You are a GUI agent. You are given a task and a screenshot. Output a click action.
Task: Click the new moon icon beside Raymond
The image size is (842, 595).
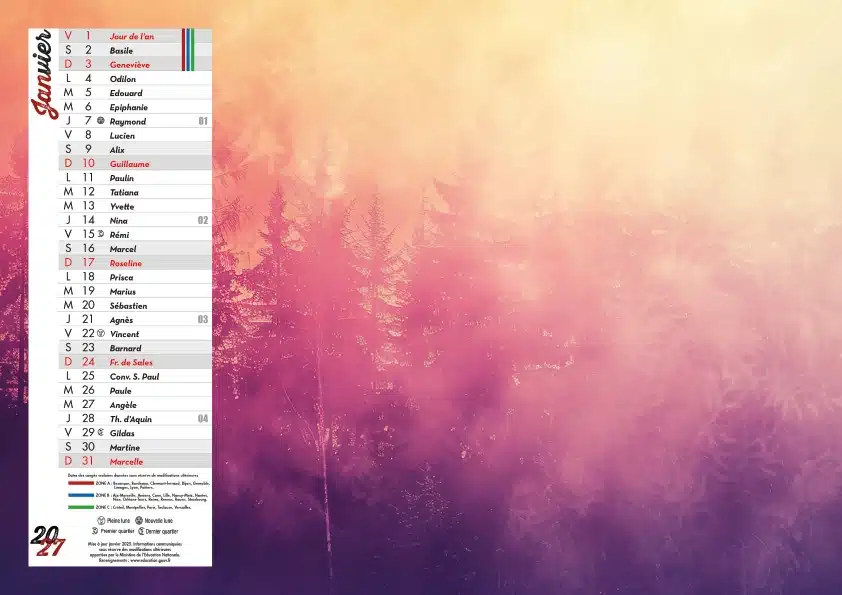pyautogui.click(x=101, y=121)
